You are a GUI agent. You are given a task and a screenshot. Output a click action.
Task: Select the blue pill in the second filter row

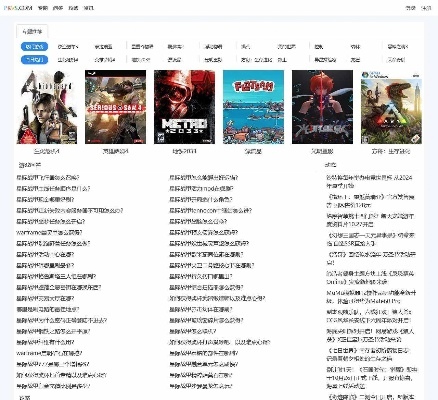click(34, 60)
